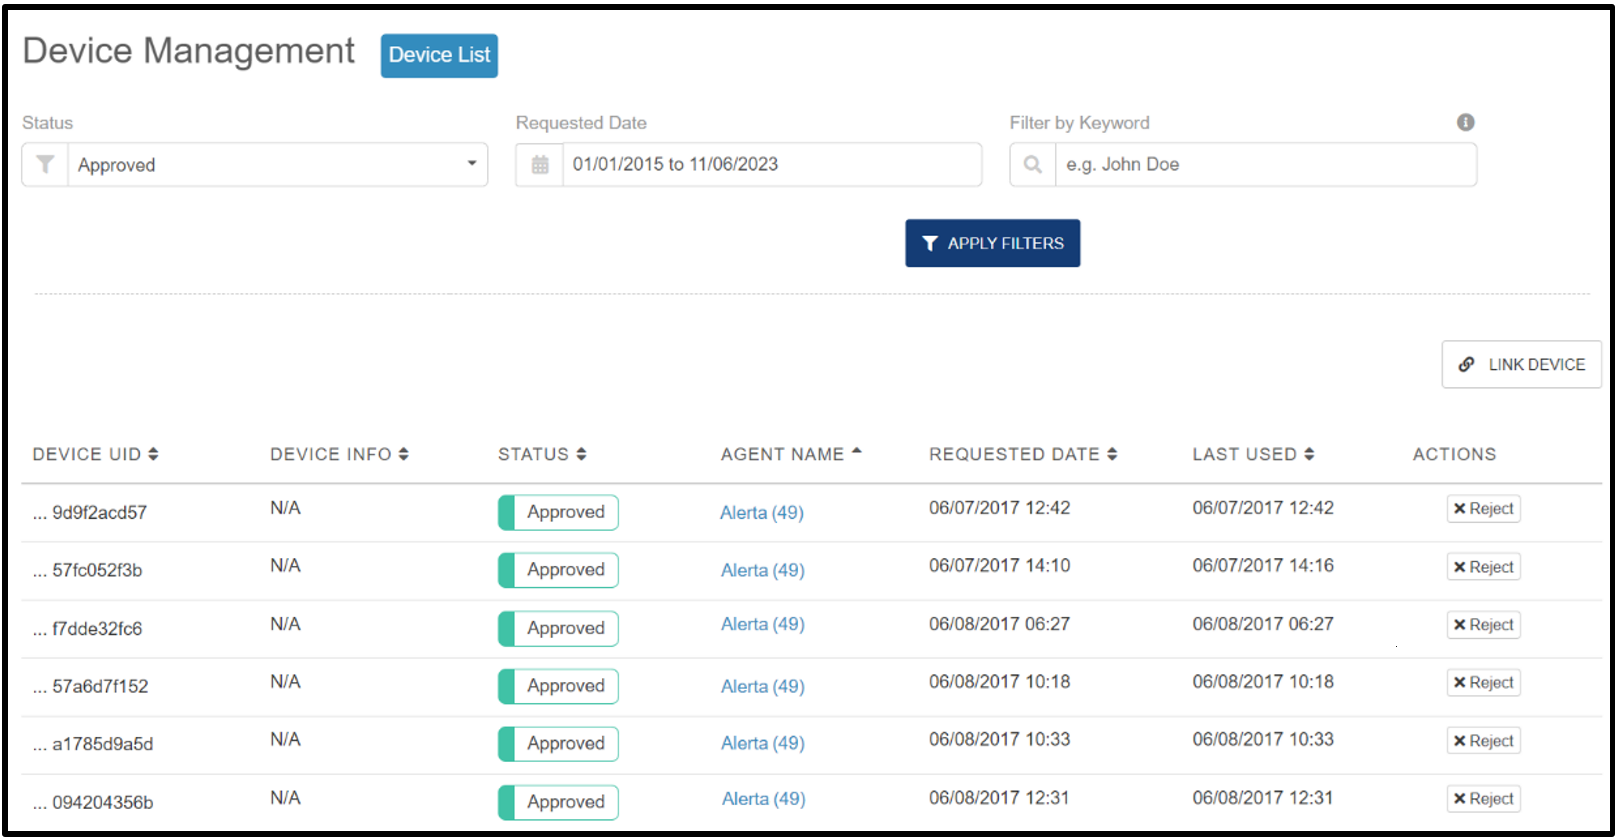Open Alerta (49) link for device 9d9f2acd57
The width and height of the screenshot is (1615, 837).
[762, 512]
